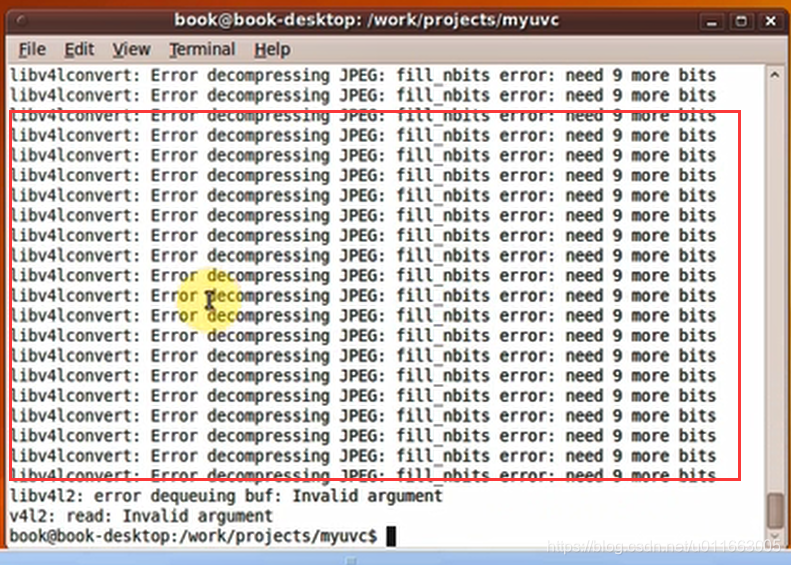Click the title bar text book@book-desktop: /work/projects/myuvc
791x565 pixels.
click(367, 21)
